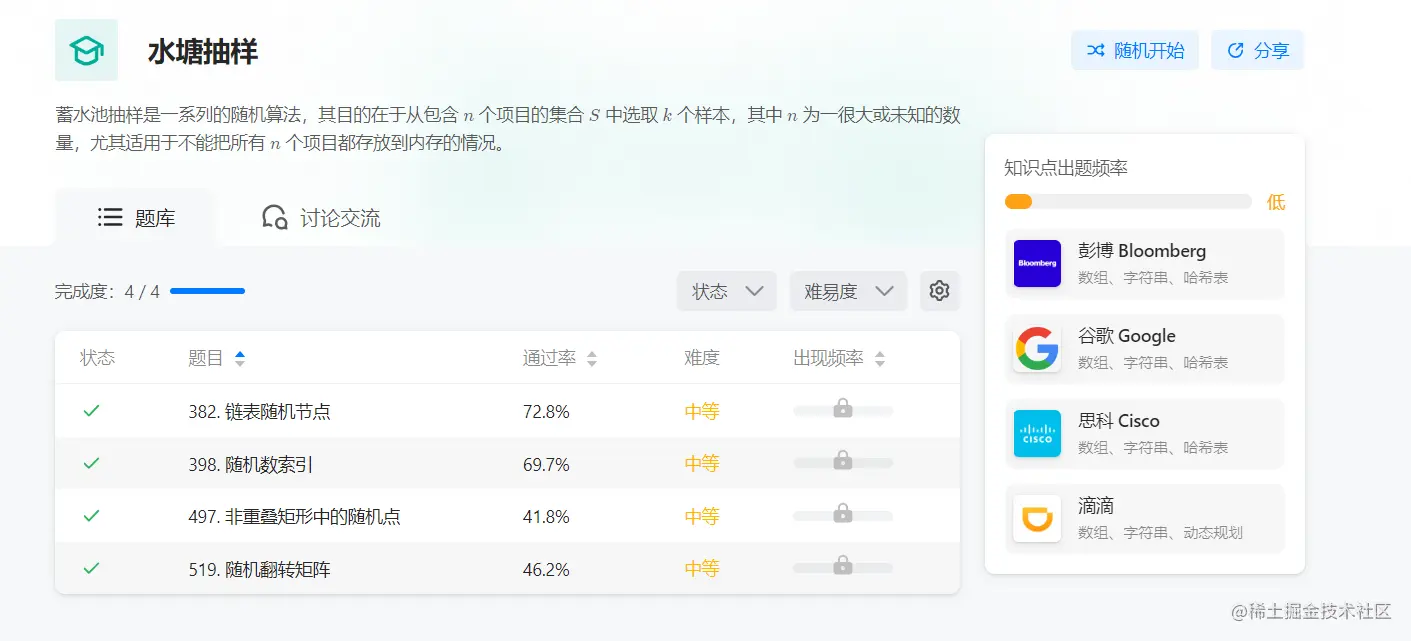Click 数组、字符串、动态规划 tags under 滴滴

[x=1160, y=533]
